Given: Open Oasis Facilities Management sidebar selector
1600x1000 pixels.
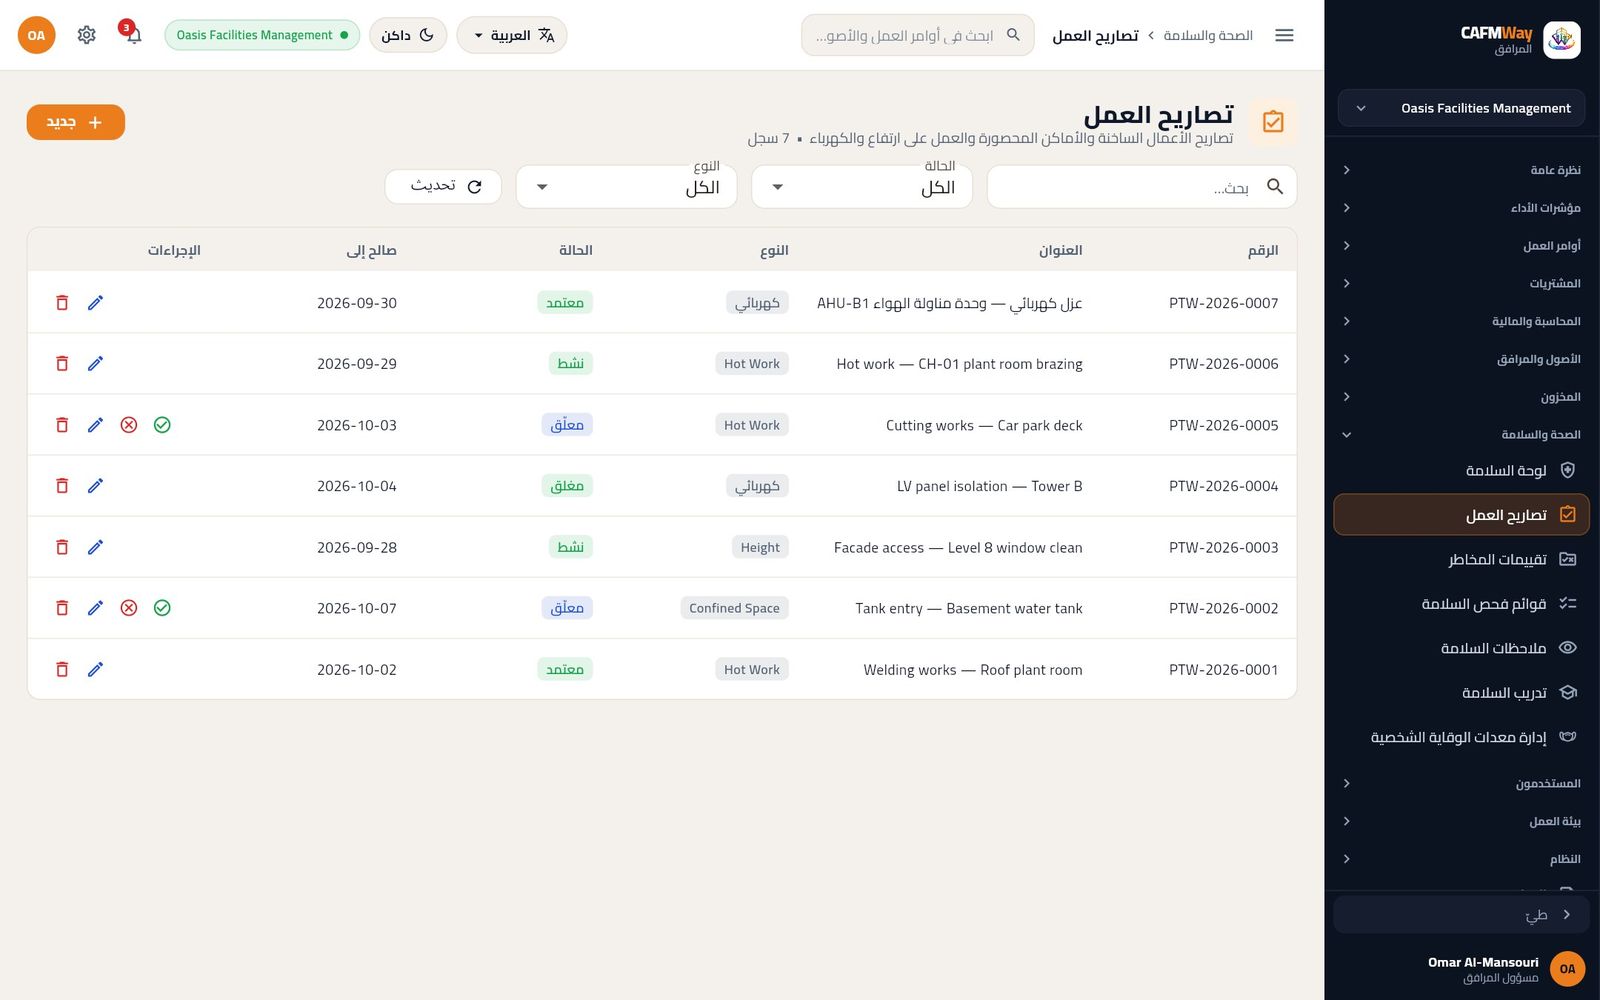Looking at the screenshot, I should point(1462,108).
